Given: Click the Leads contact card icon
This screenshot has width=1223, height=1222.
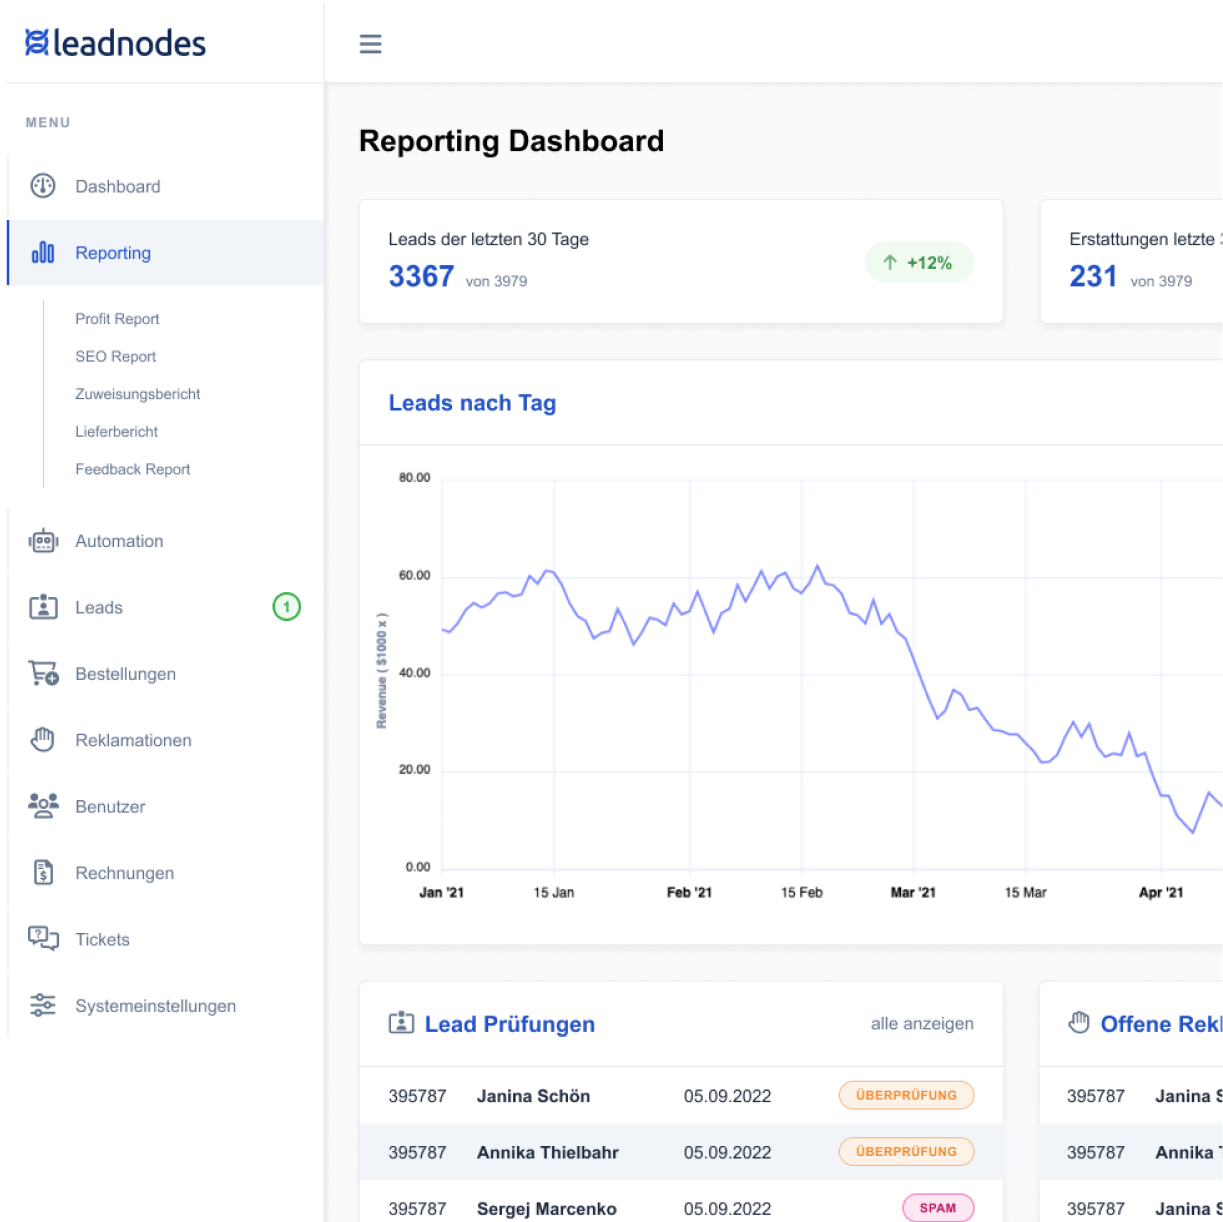Looking at the screenshot, I should [x=43, y=607].
